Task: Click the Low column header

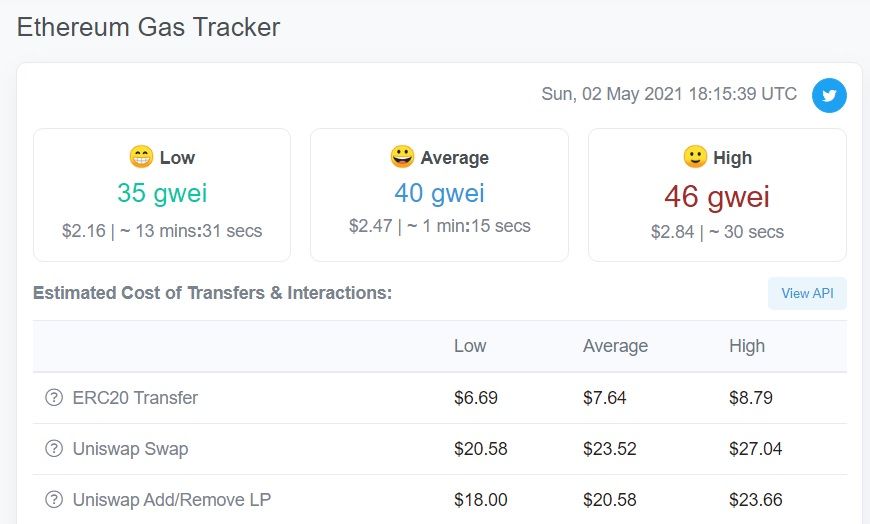Action: (x=470, y=346)
